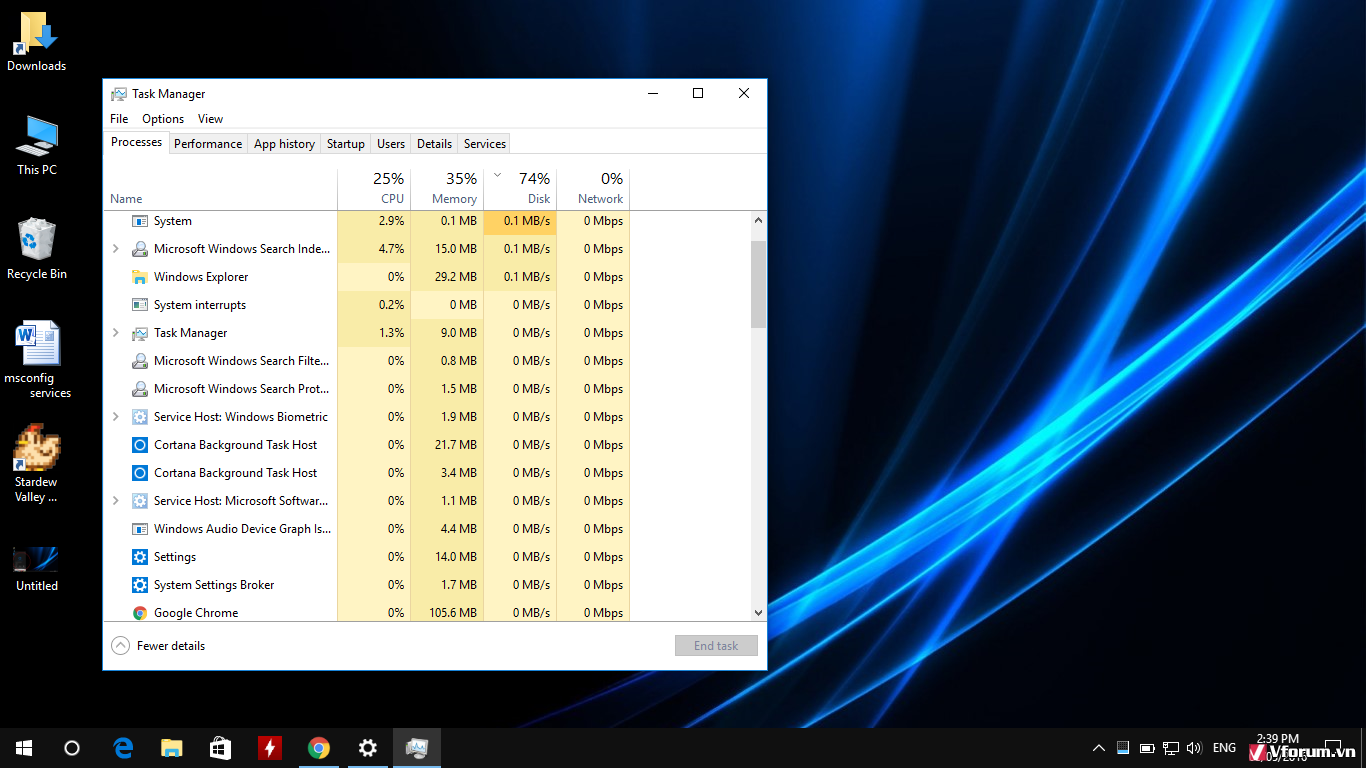1366x768 pixels.
Task: Open the View menu
Action: [x=210, y=119]
